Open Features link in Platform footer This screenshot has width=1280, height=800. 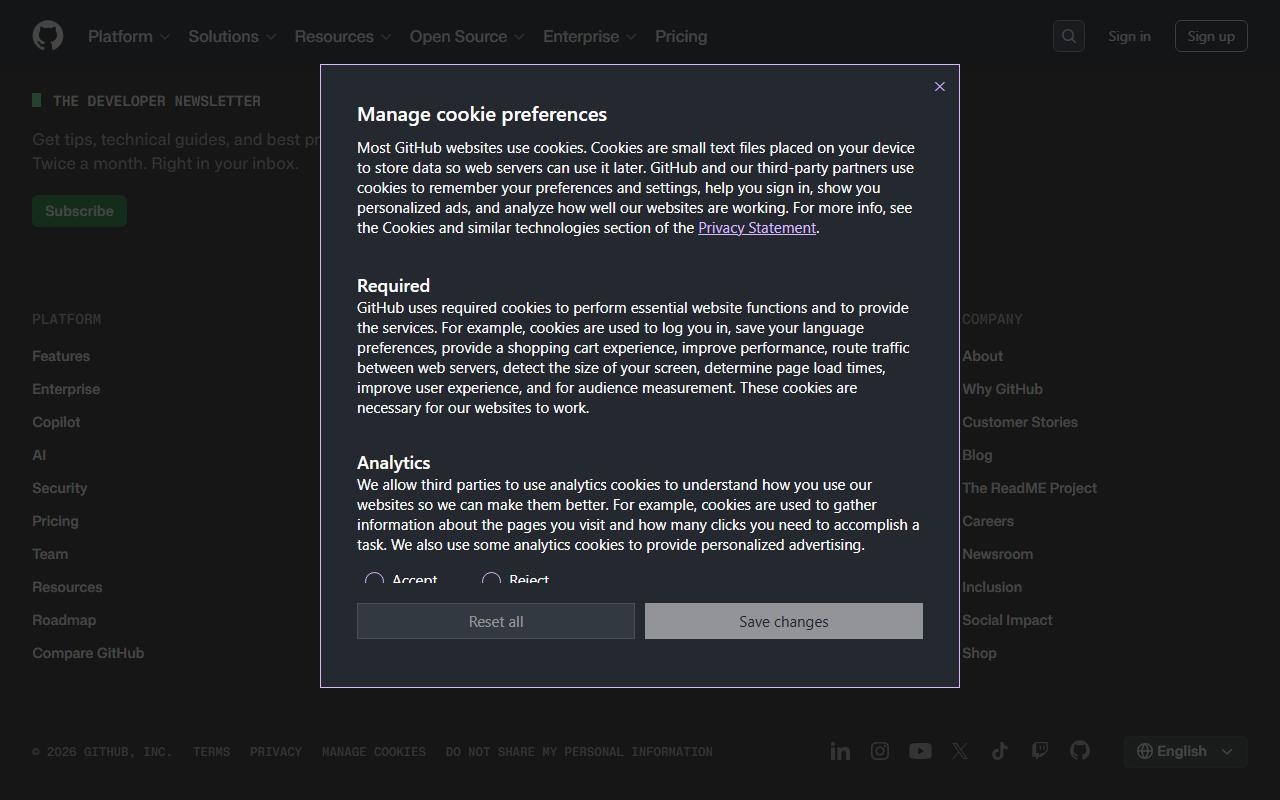tap(61, 356)
